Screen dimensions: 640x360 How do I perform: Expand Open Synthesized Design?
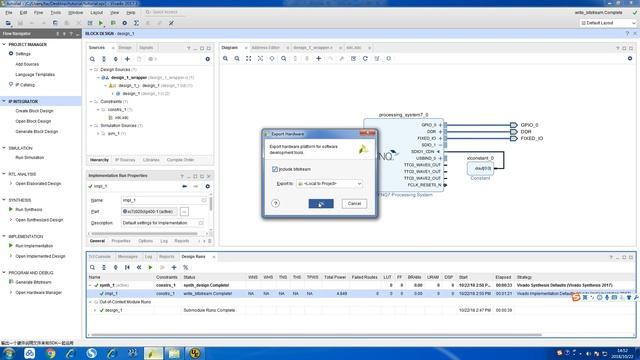11,220
